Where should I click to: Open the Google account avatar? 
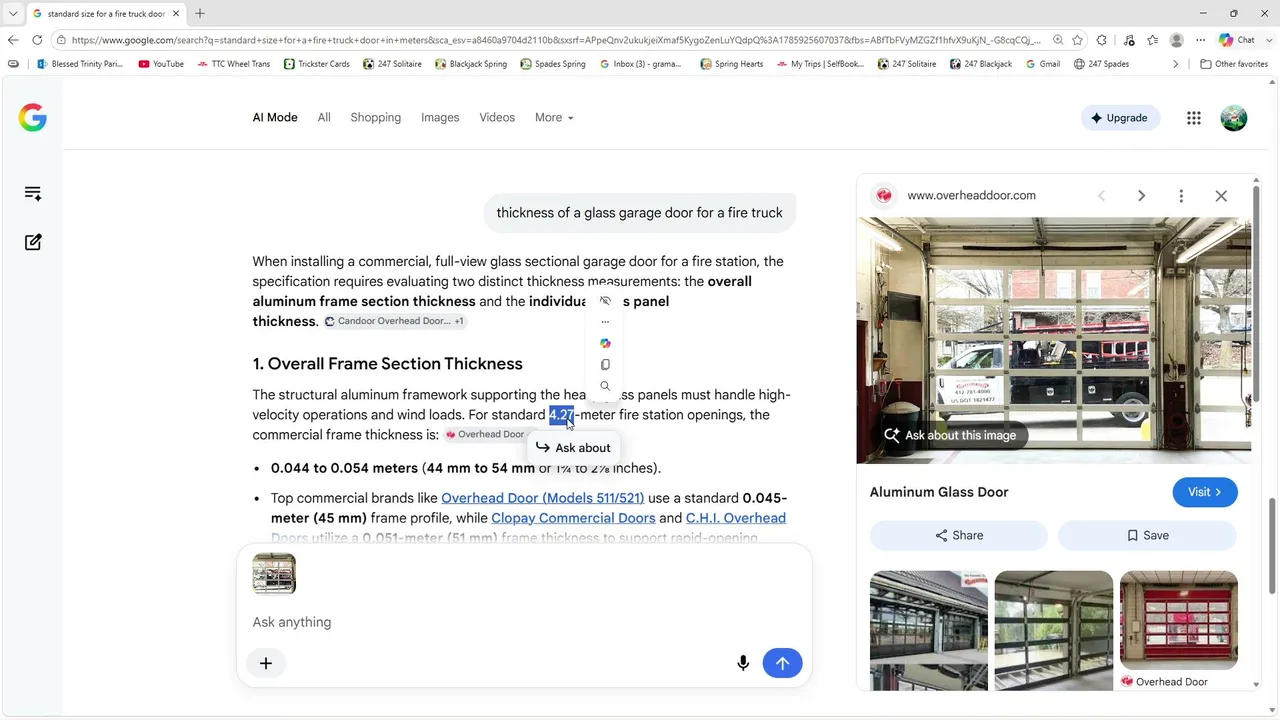[x=1234, y=118]
